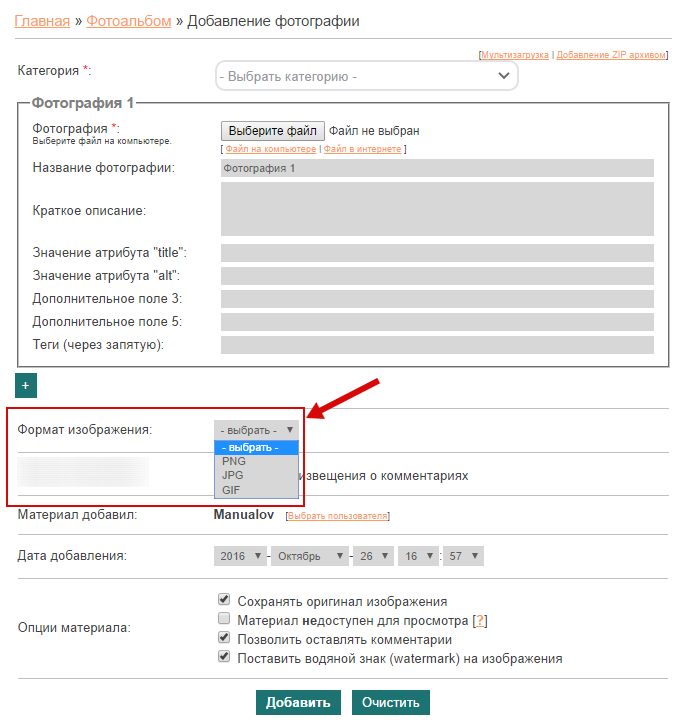Select PNG from format list
Viewport: 684px width, 727px height.
pyautogui.click(x=234, y=462)
